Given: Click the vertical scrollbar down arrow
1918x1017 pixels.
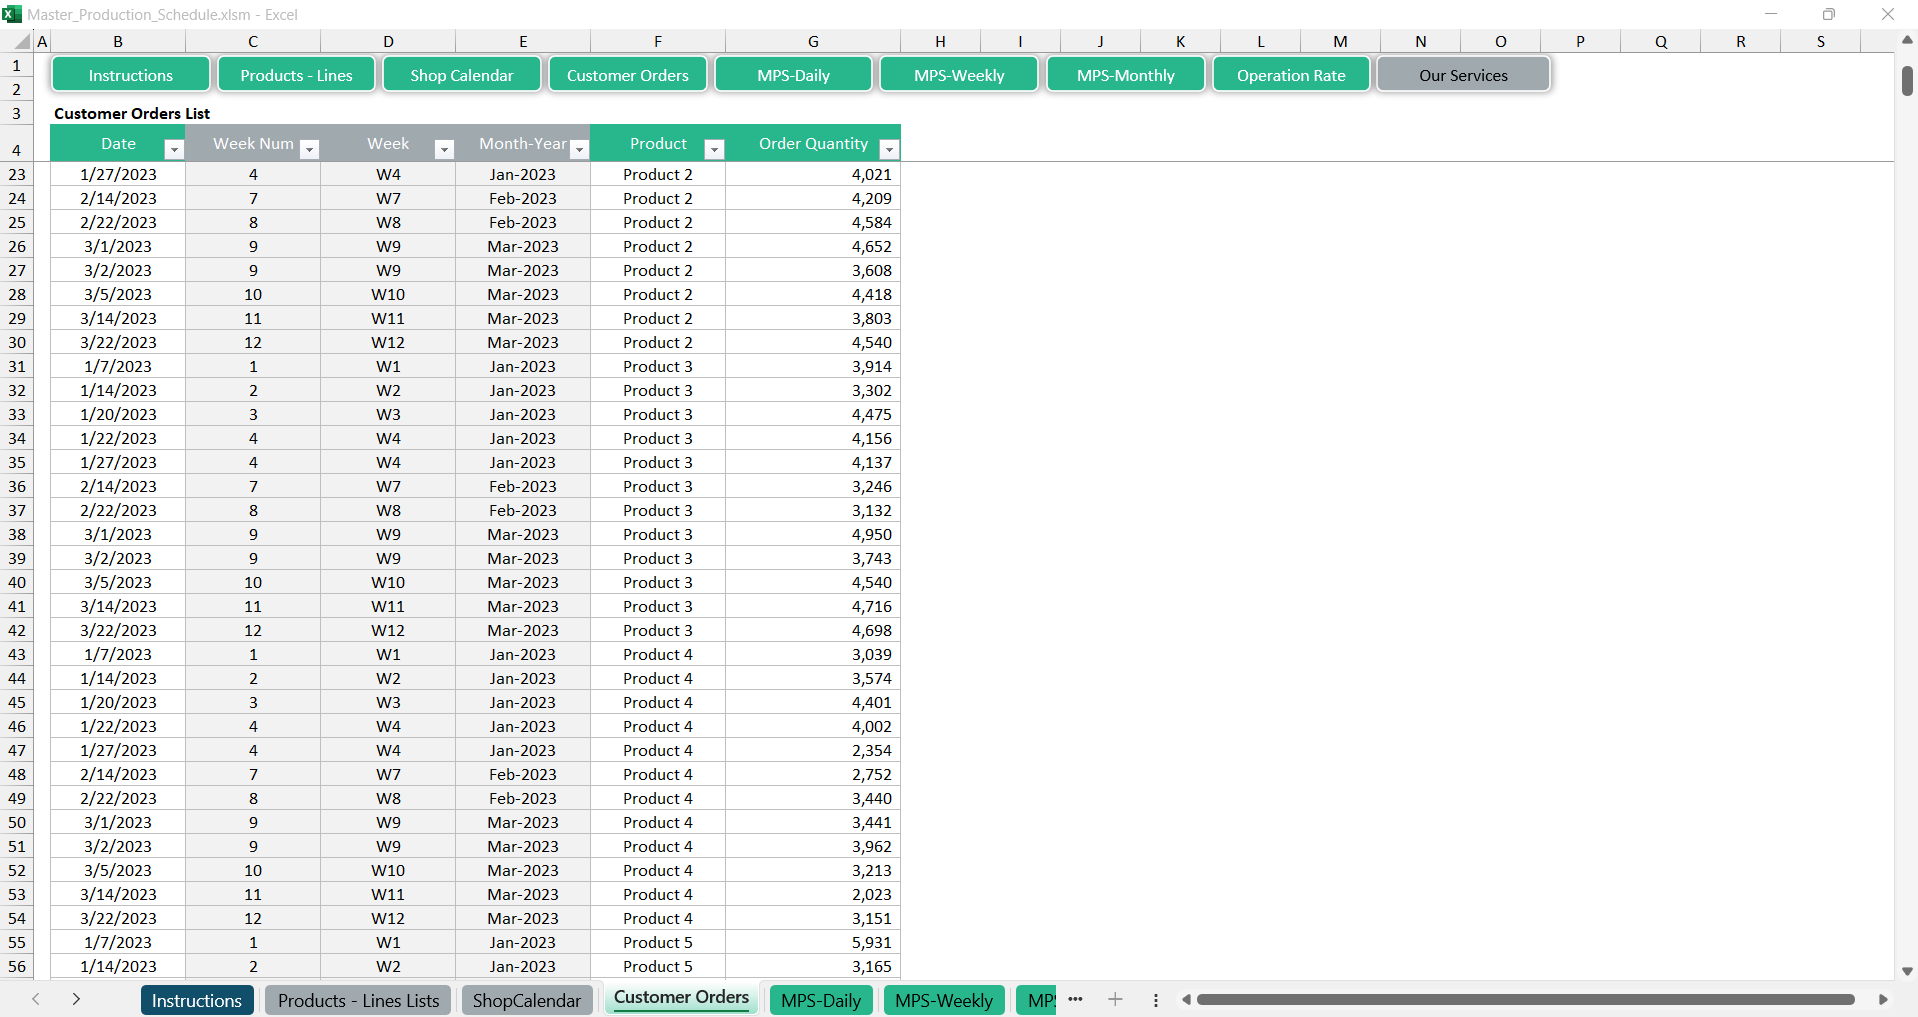Looking at the screenshot, I should tap(1907, 971).
